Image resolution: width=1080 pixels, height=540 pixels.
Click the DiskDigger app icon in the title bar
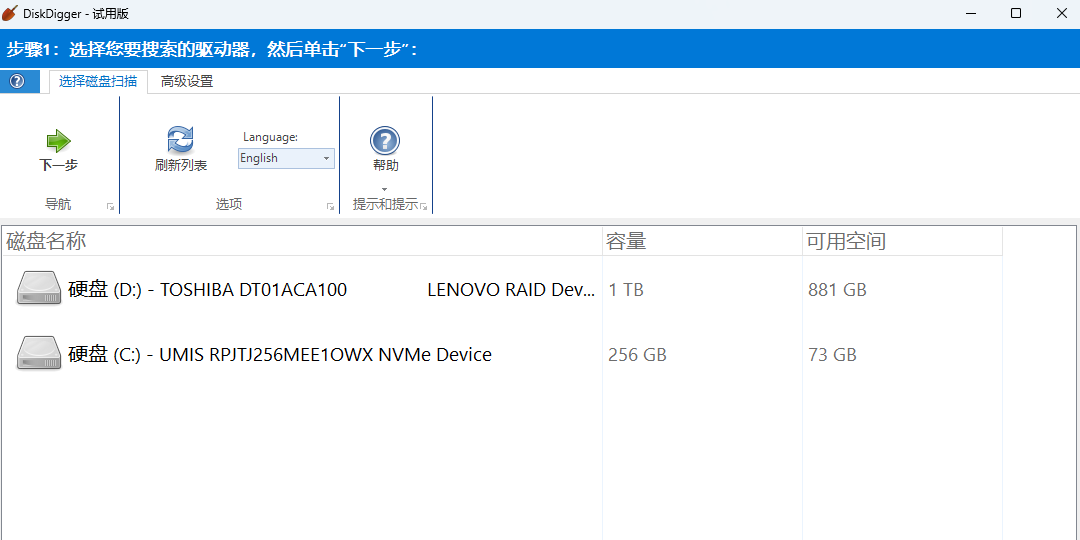pyautogui.click(x=10, y=13)
